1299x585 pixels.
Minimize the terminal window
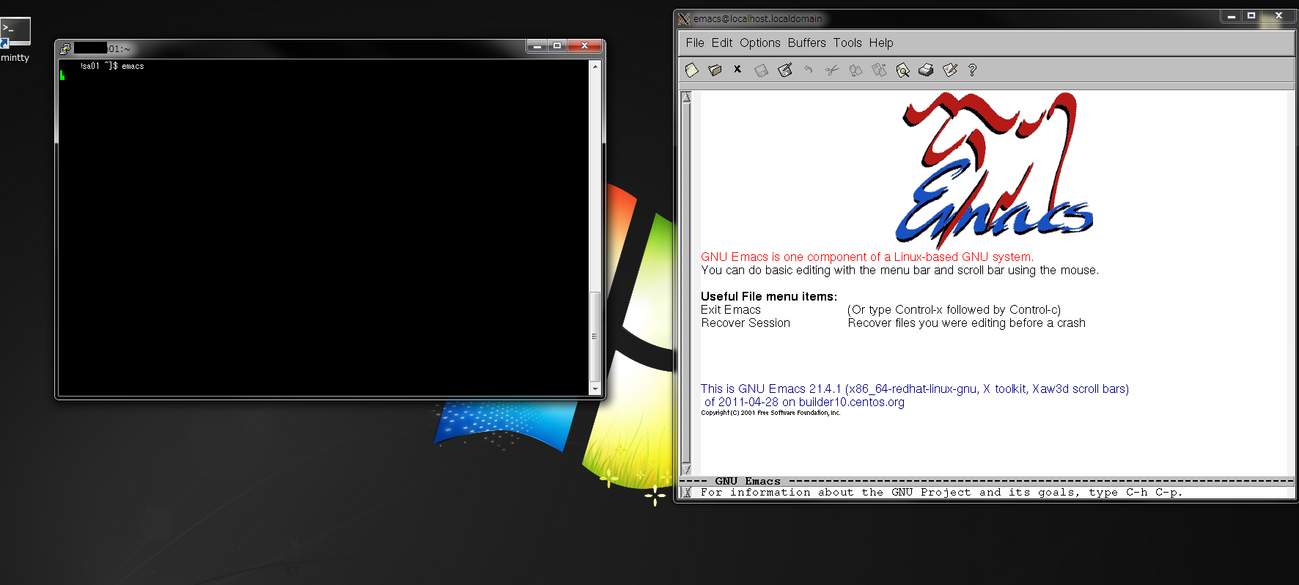pos(536,46)
